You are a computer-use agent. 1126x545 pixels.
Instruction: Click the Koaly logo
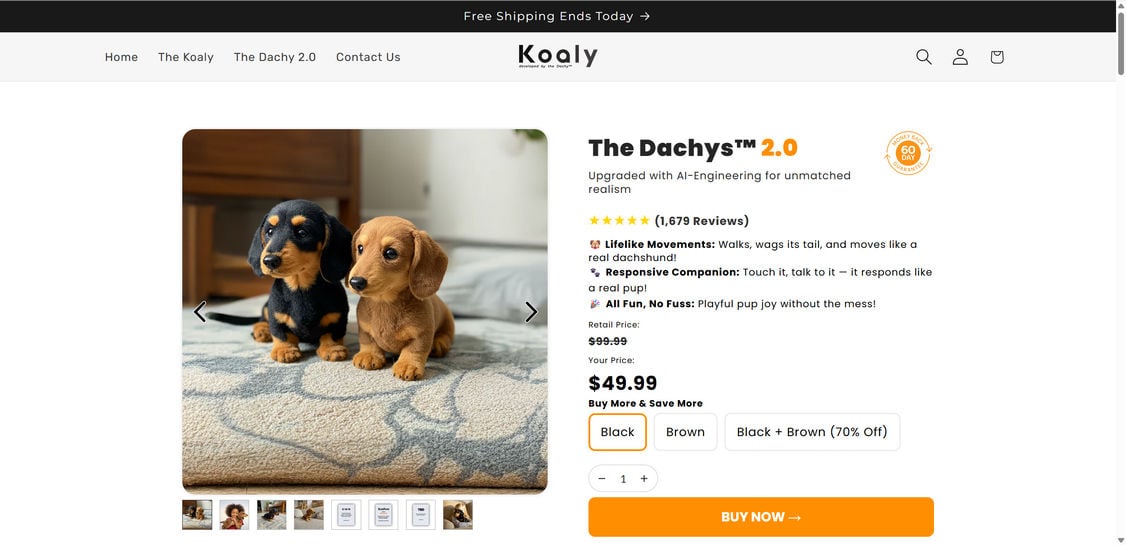(x=558, y=56)
